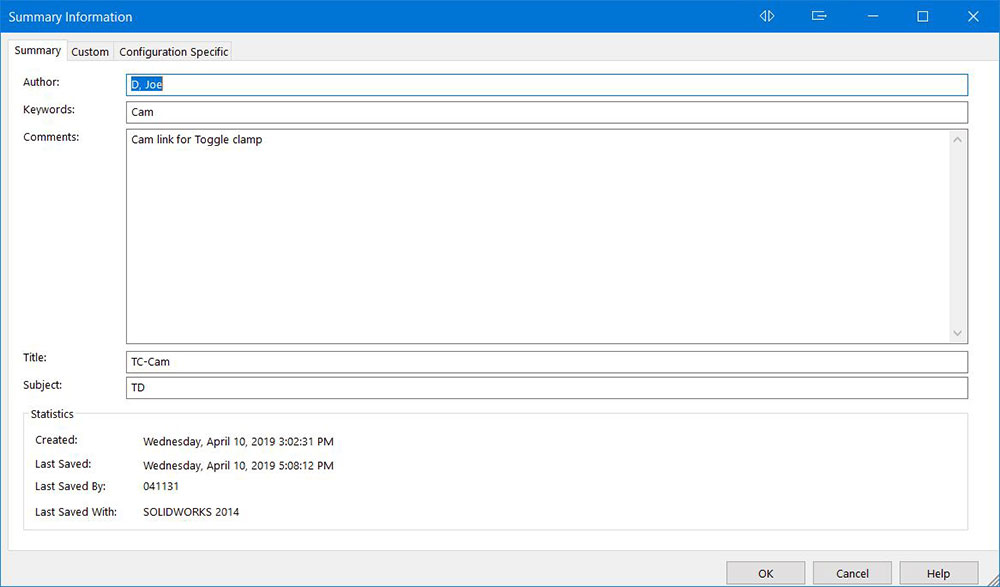Maximize the Summary Information dialog
The width and height of the screenshot is (1000, 587).
[923, 16]
